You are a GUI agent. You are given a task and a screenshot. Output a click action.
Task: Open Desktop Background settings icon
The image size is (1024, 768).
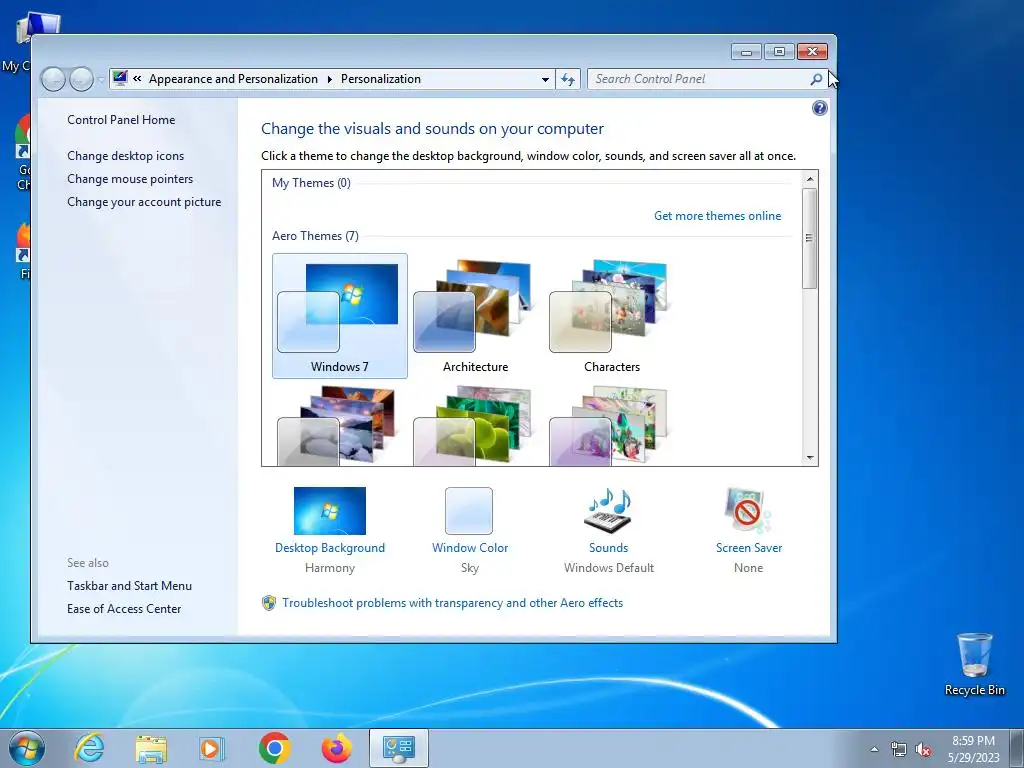click(330, 511)
